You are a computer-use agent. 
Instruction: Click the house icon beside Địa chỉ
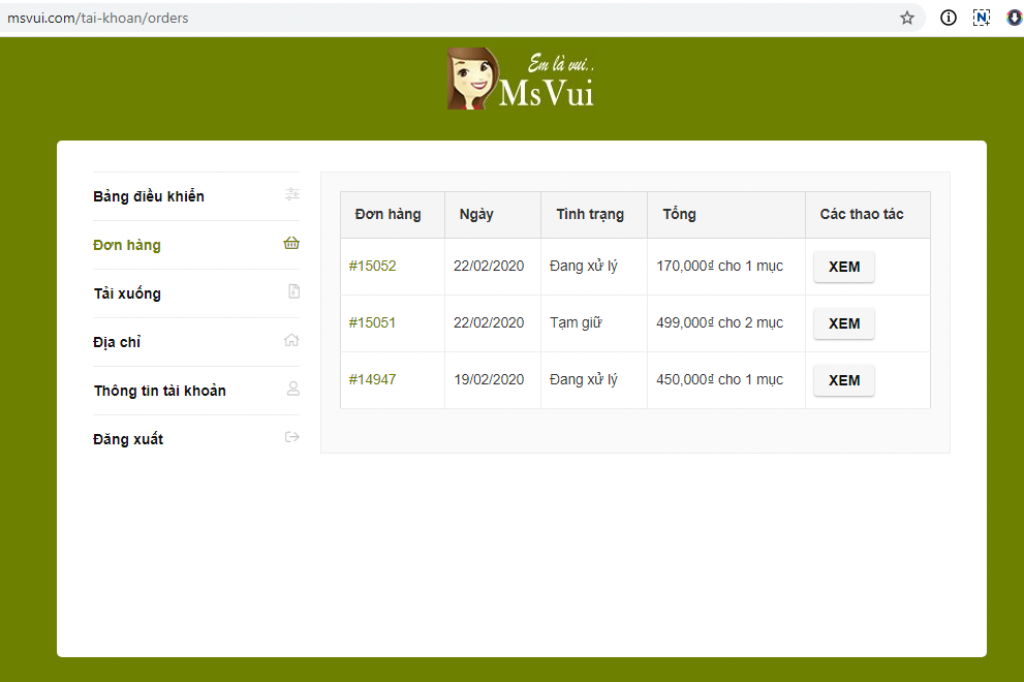click(x=292, y=340)
